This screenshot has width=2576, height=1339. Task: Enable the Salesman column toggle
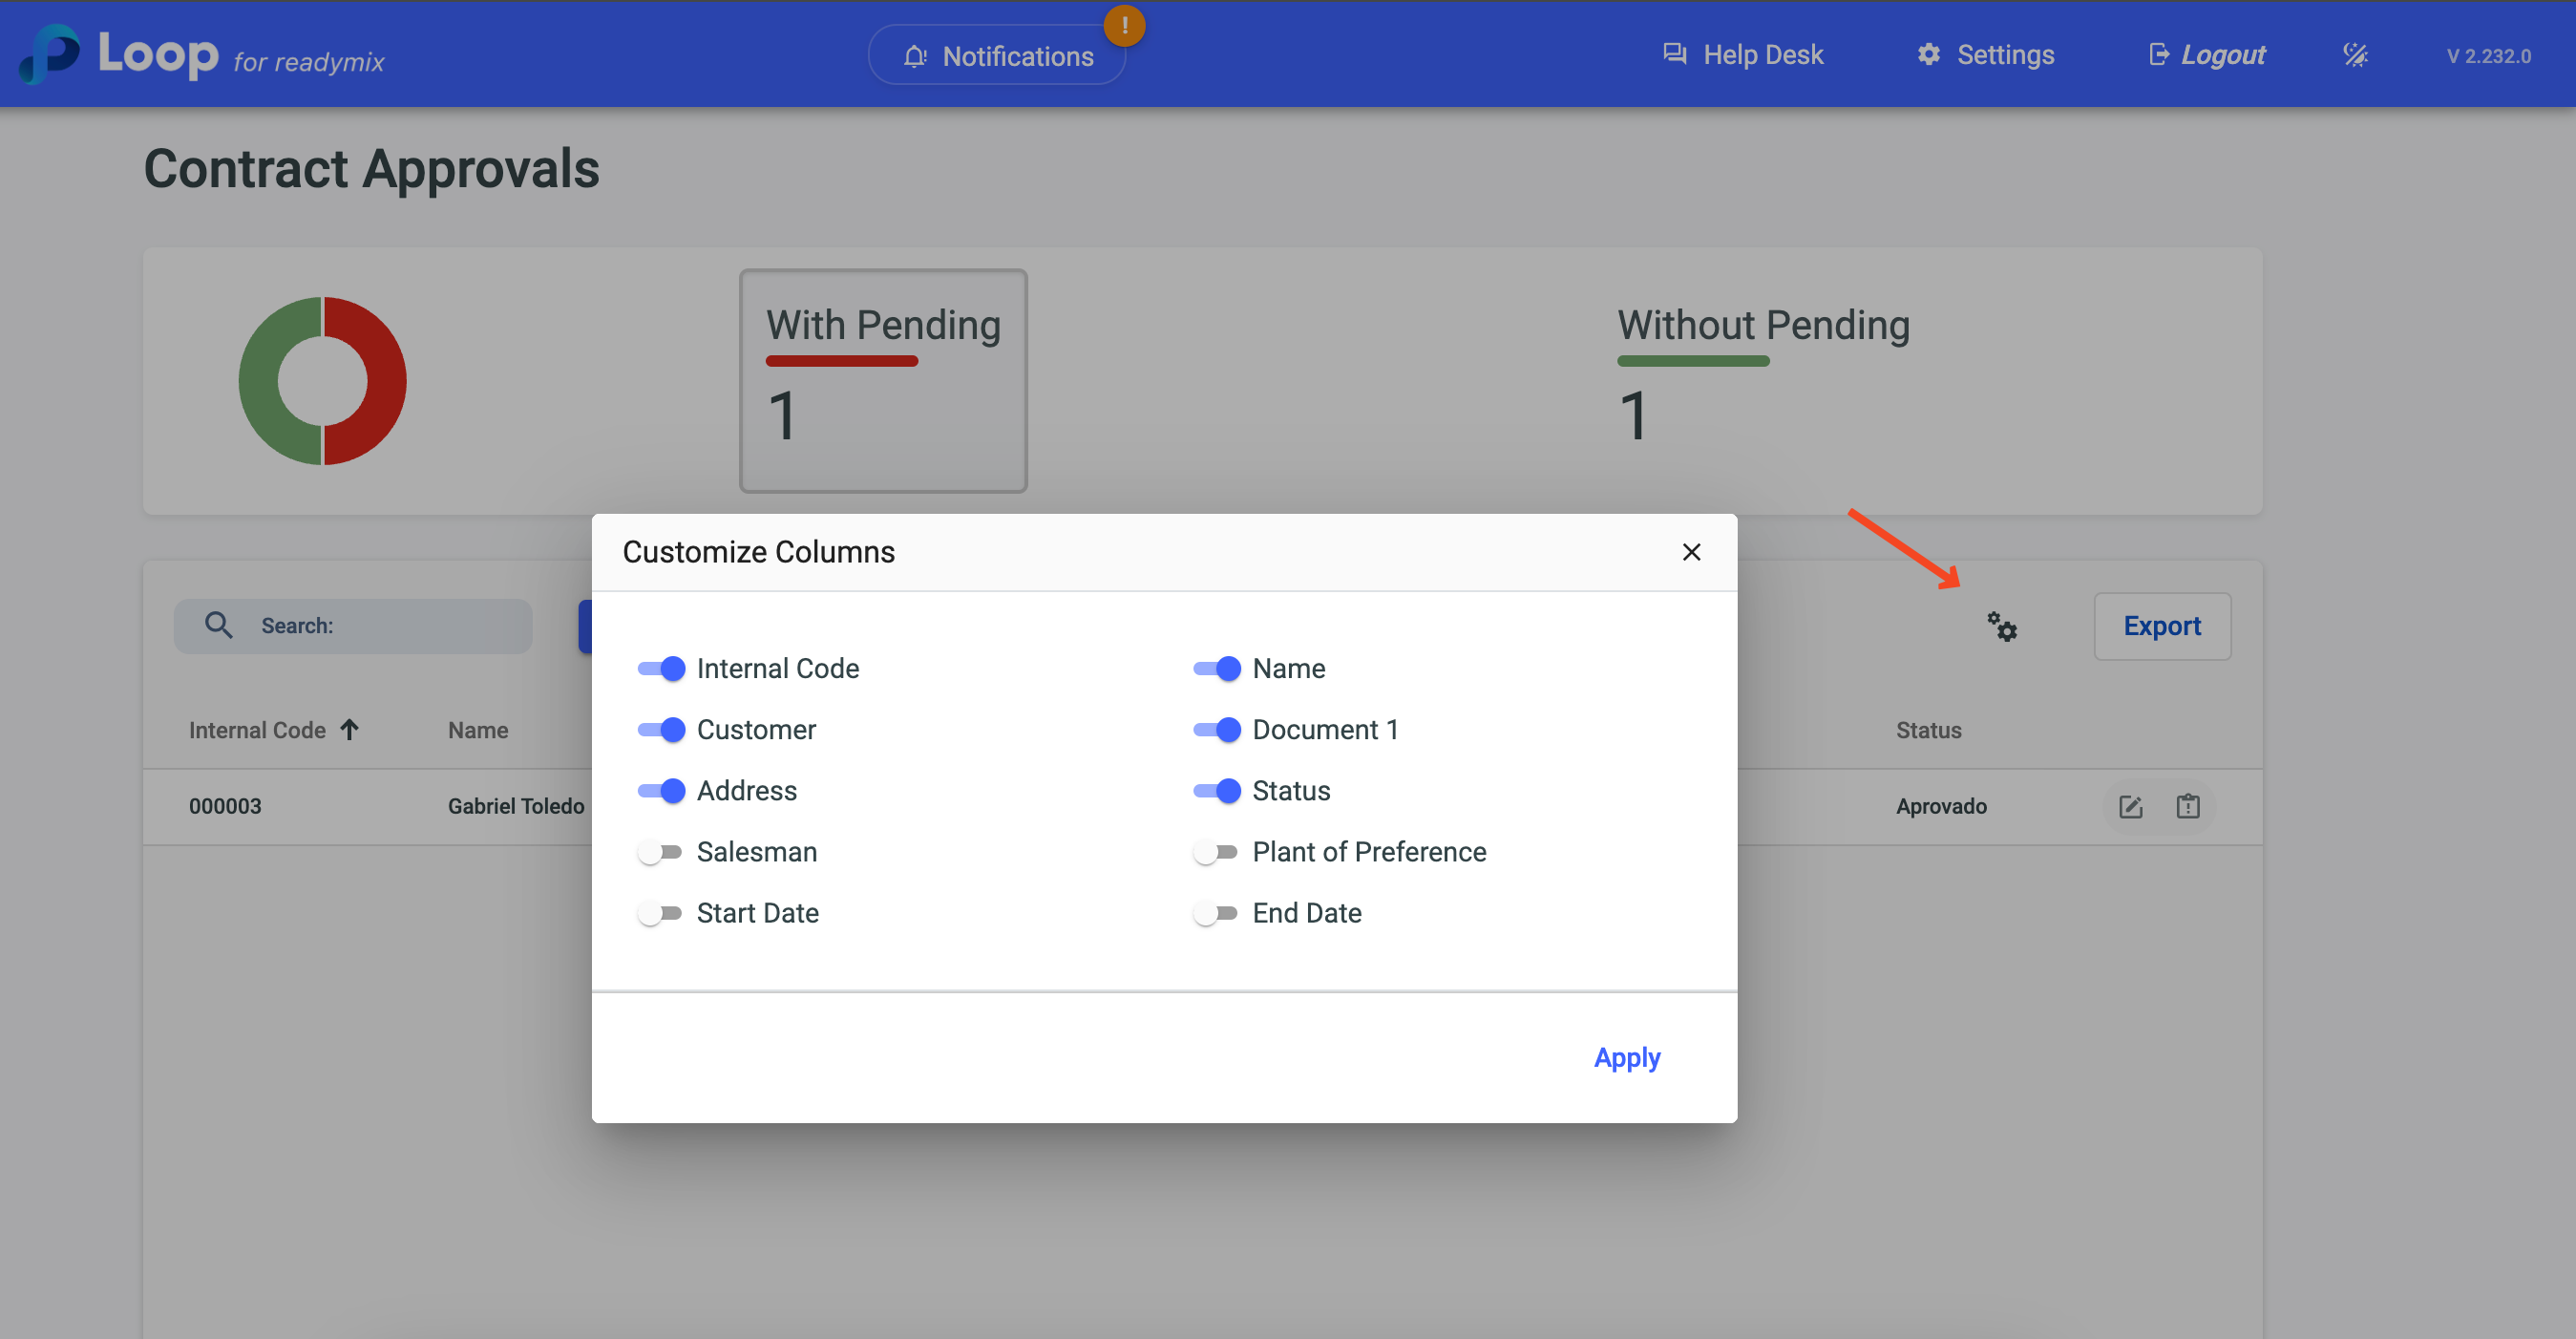pyautogui.click(x=661, y=852)
